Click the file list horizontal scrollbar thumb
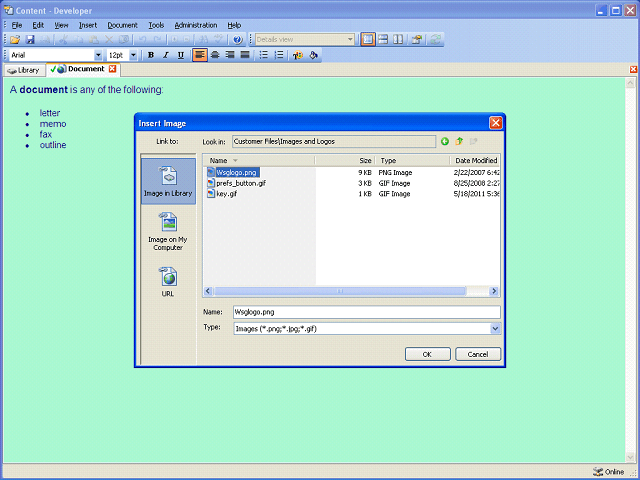Image resolution: width=640 pixels, height=480 pixels. click(340, 291)
